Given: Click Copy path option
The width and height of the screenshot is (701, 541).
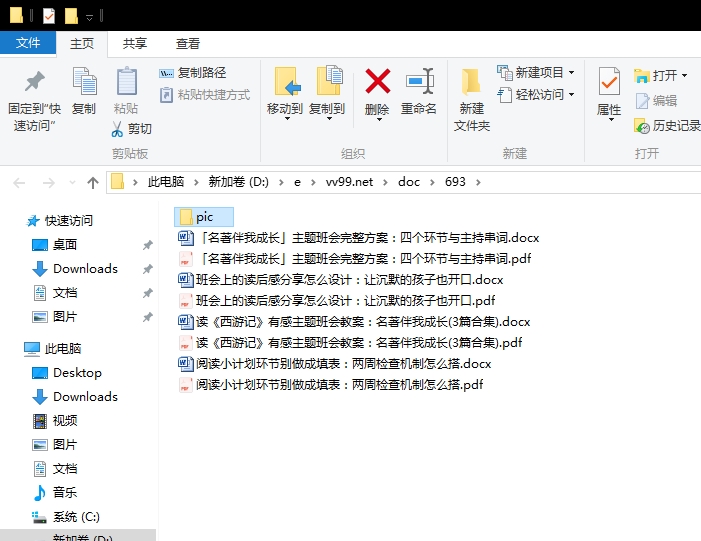Looking at the screenshot, I should coord(193,72).
